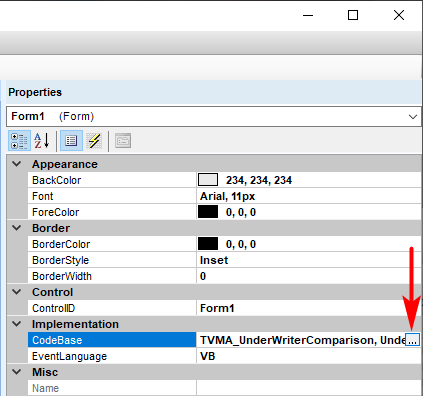Click the 234, 234, 234 BackColor value
423x396 pixels.
tap(259, 180)
